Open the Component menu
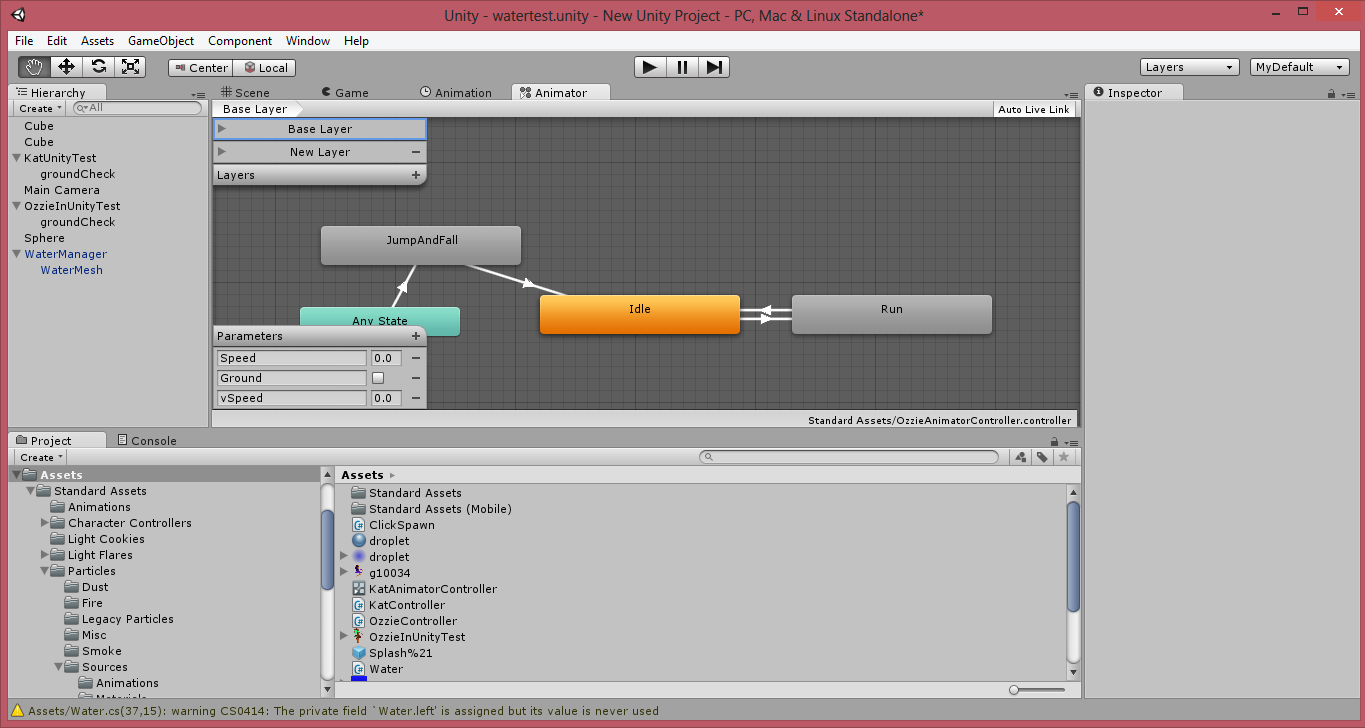This screenshot has width=1365, height=728. (240, 41)
